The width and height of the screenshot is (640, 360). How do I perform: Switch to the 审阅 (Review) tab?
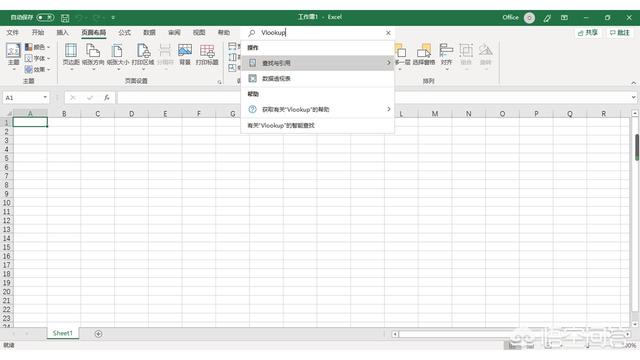pyautogui.click(x=174, y=32)
